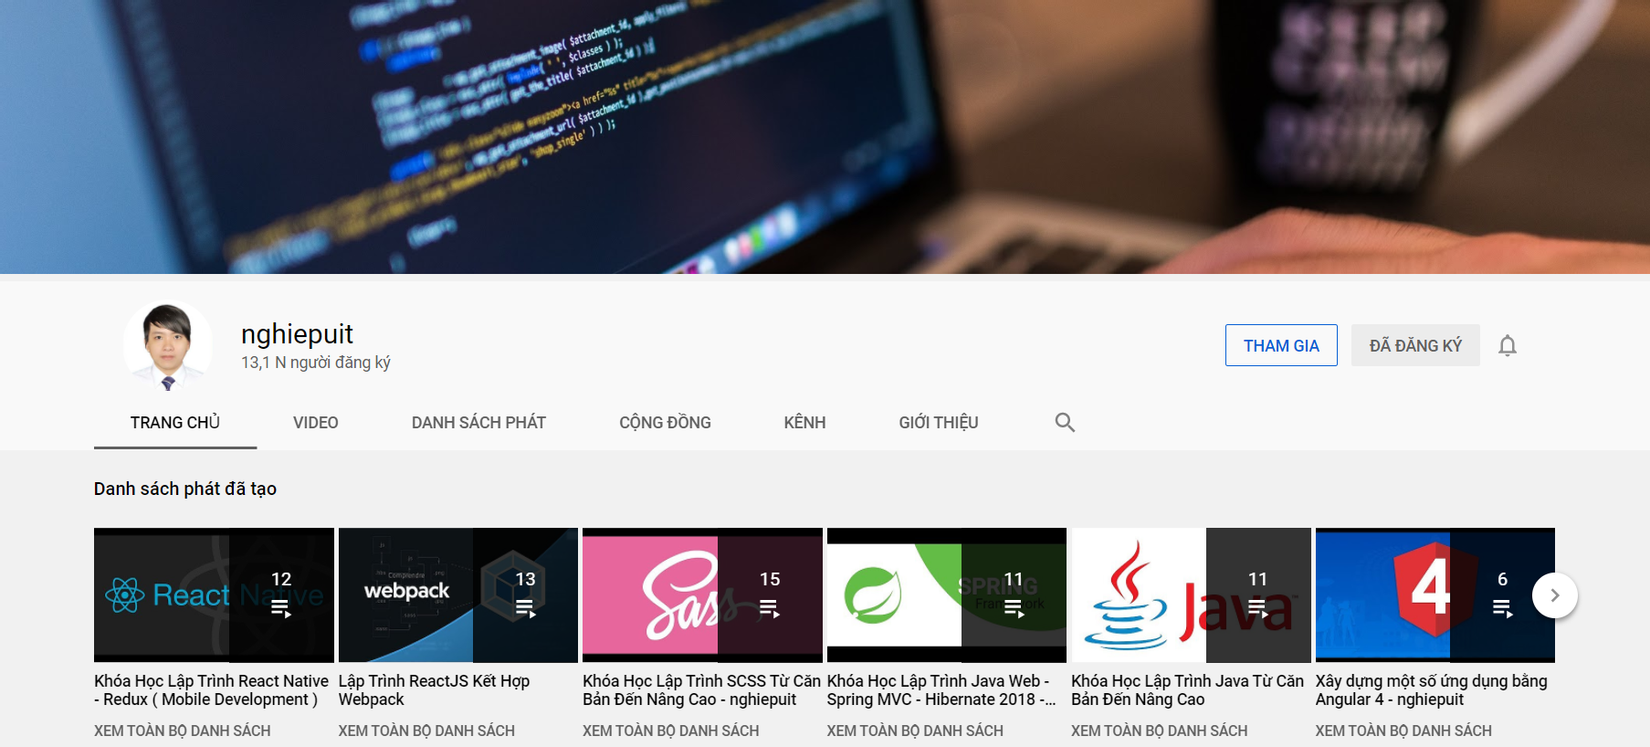Click playlist icon on Java thumbnail
This screenshot has height=747, width=1650.
pos(1257,608)
